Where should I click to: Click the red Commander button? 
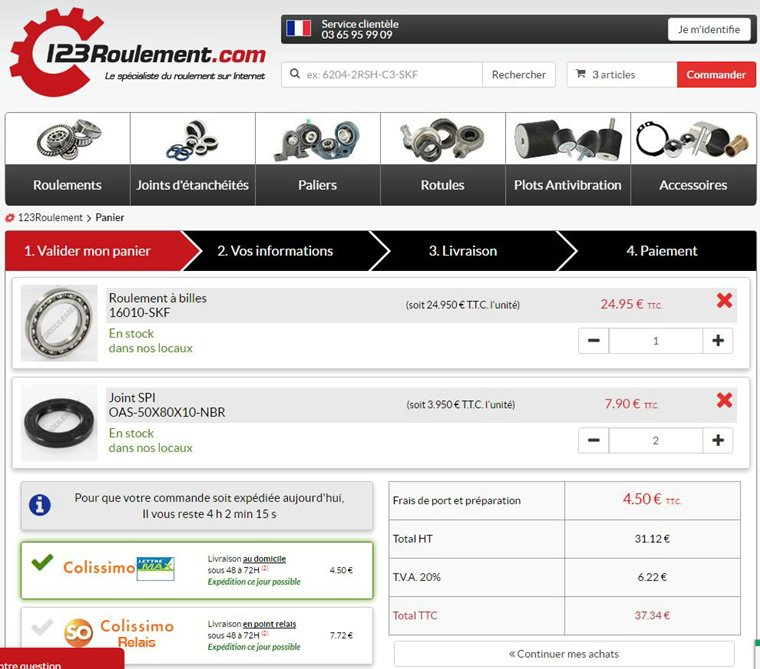[x=716, y=74]
